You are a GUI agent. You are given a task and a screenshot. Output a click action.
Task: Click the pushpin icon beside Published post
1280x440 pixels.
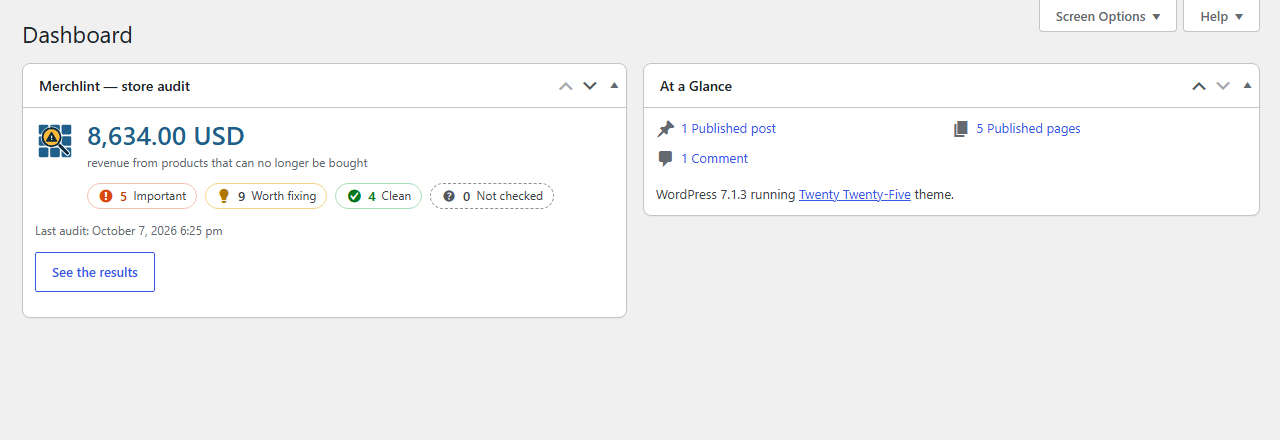click(x=666, y=129)
